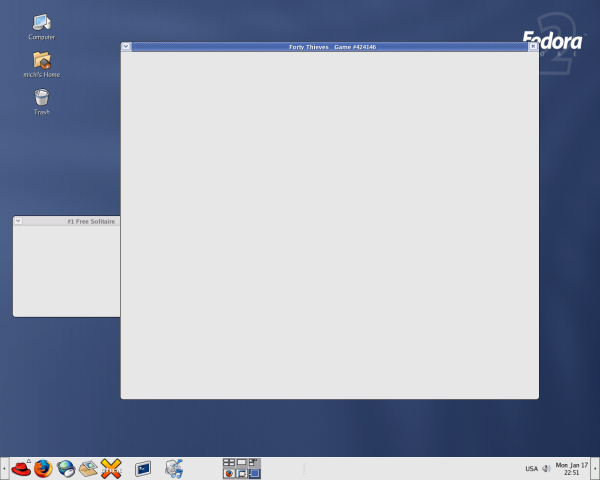The width and height of the screenshot is (600, 480).
Task: Click the date and time clock
Action: pos(571,468)
